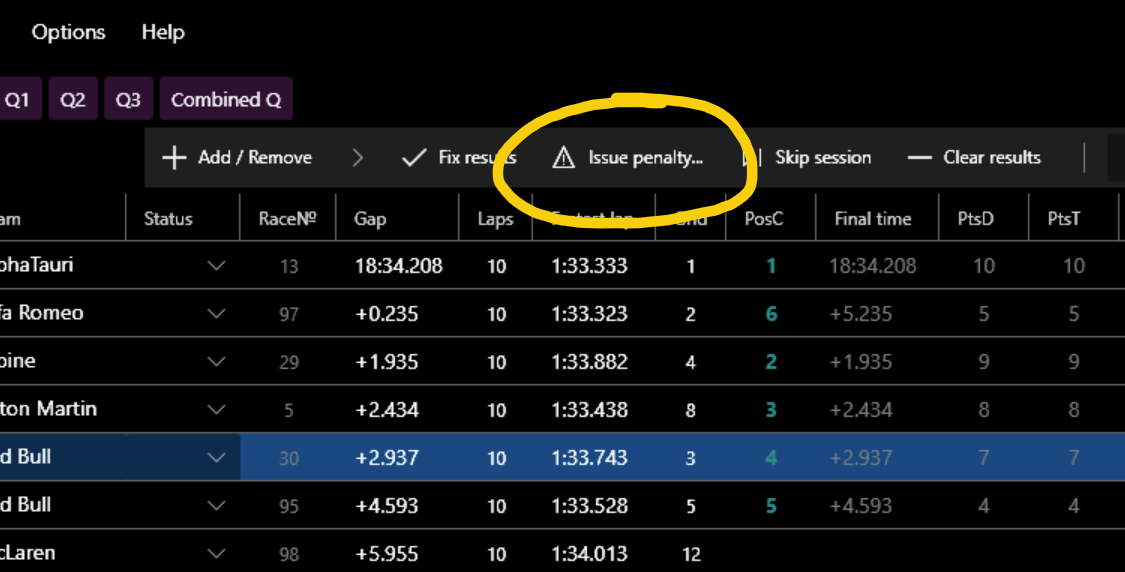Open status dropdown for car number 29
Image resolution: width=1125 pixels, height=572 pixels.
(216, 362)
